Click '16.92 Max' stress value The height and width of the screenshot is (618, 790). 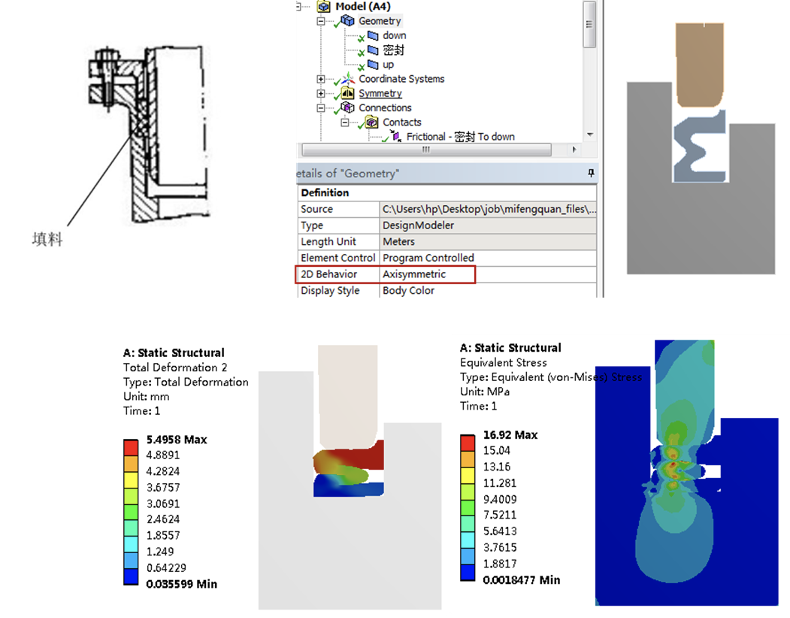click(x=510, y=435)
